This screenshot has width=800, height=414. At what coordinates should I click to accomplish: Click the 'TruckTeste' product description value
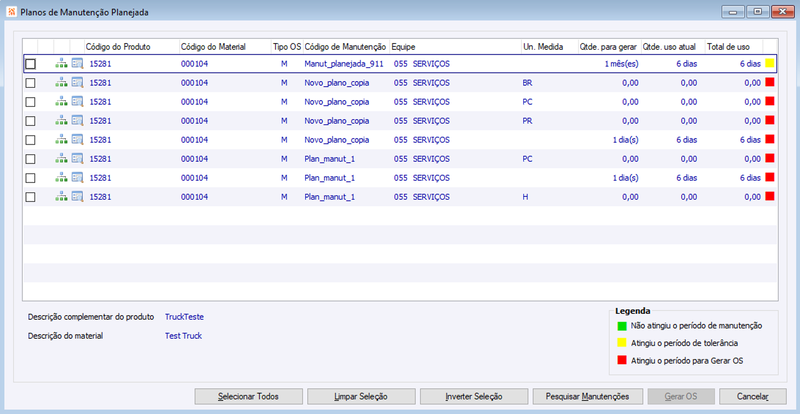point(184,317)
